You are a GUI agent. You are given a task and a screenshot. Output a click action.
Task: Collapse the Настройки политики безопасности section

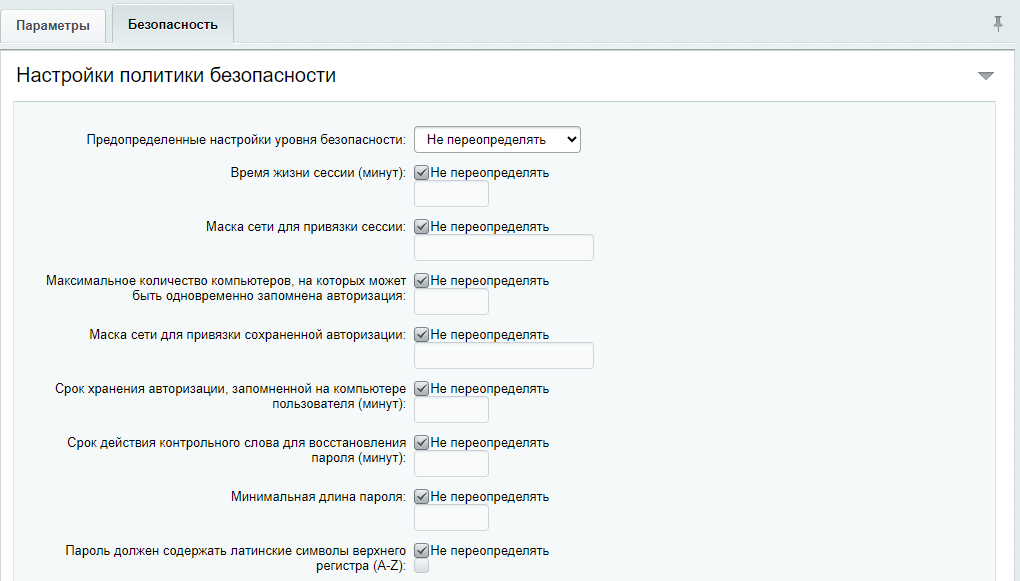986,76
